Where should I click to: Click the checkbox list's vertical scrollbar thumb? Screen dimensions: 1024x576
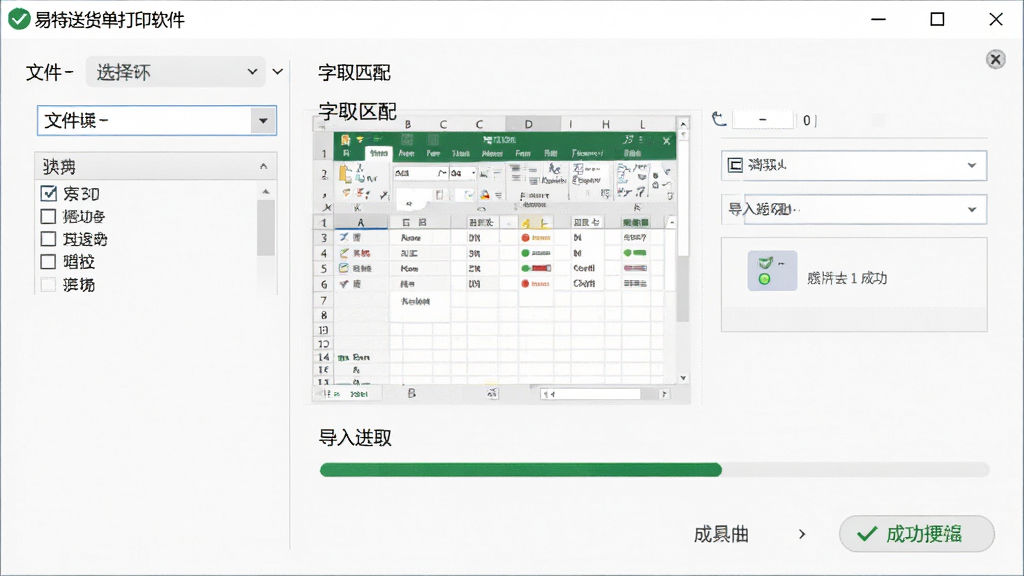(266, 227)
